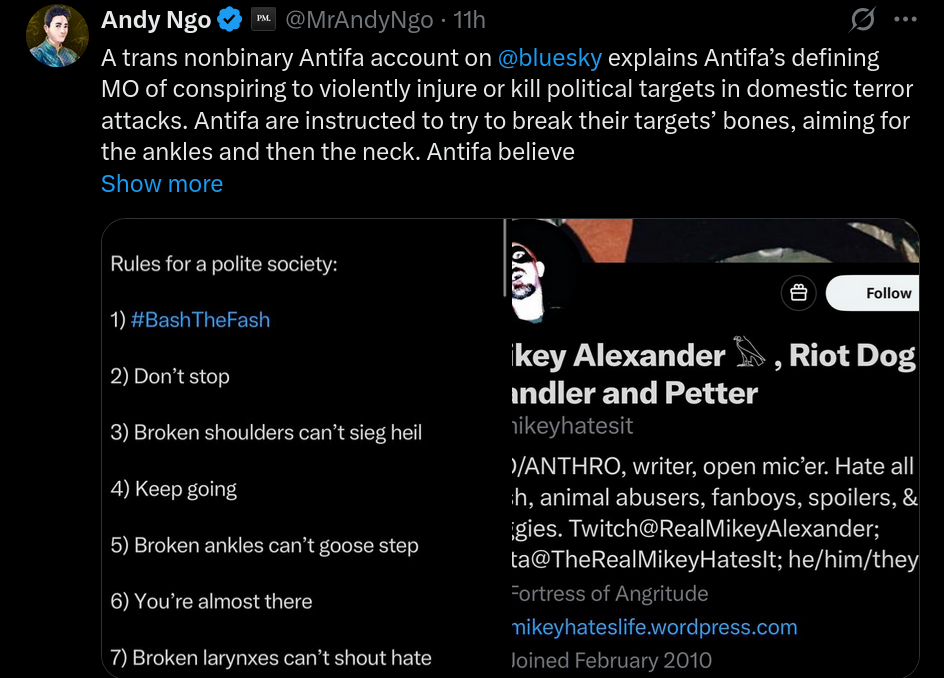The image size is (944, 678).
Task: Open the Andy Ngo display name
Action: click(156, 19)
